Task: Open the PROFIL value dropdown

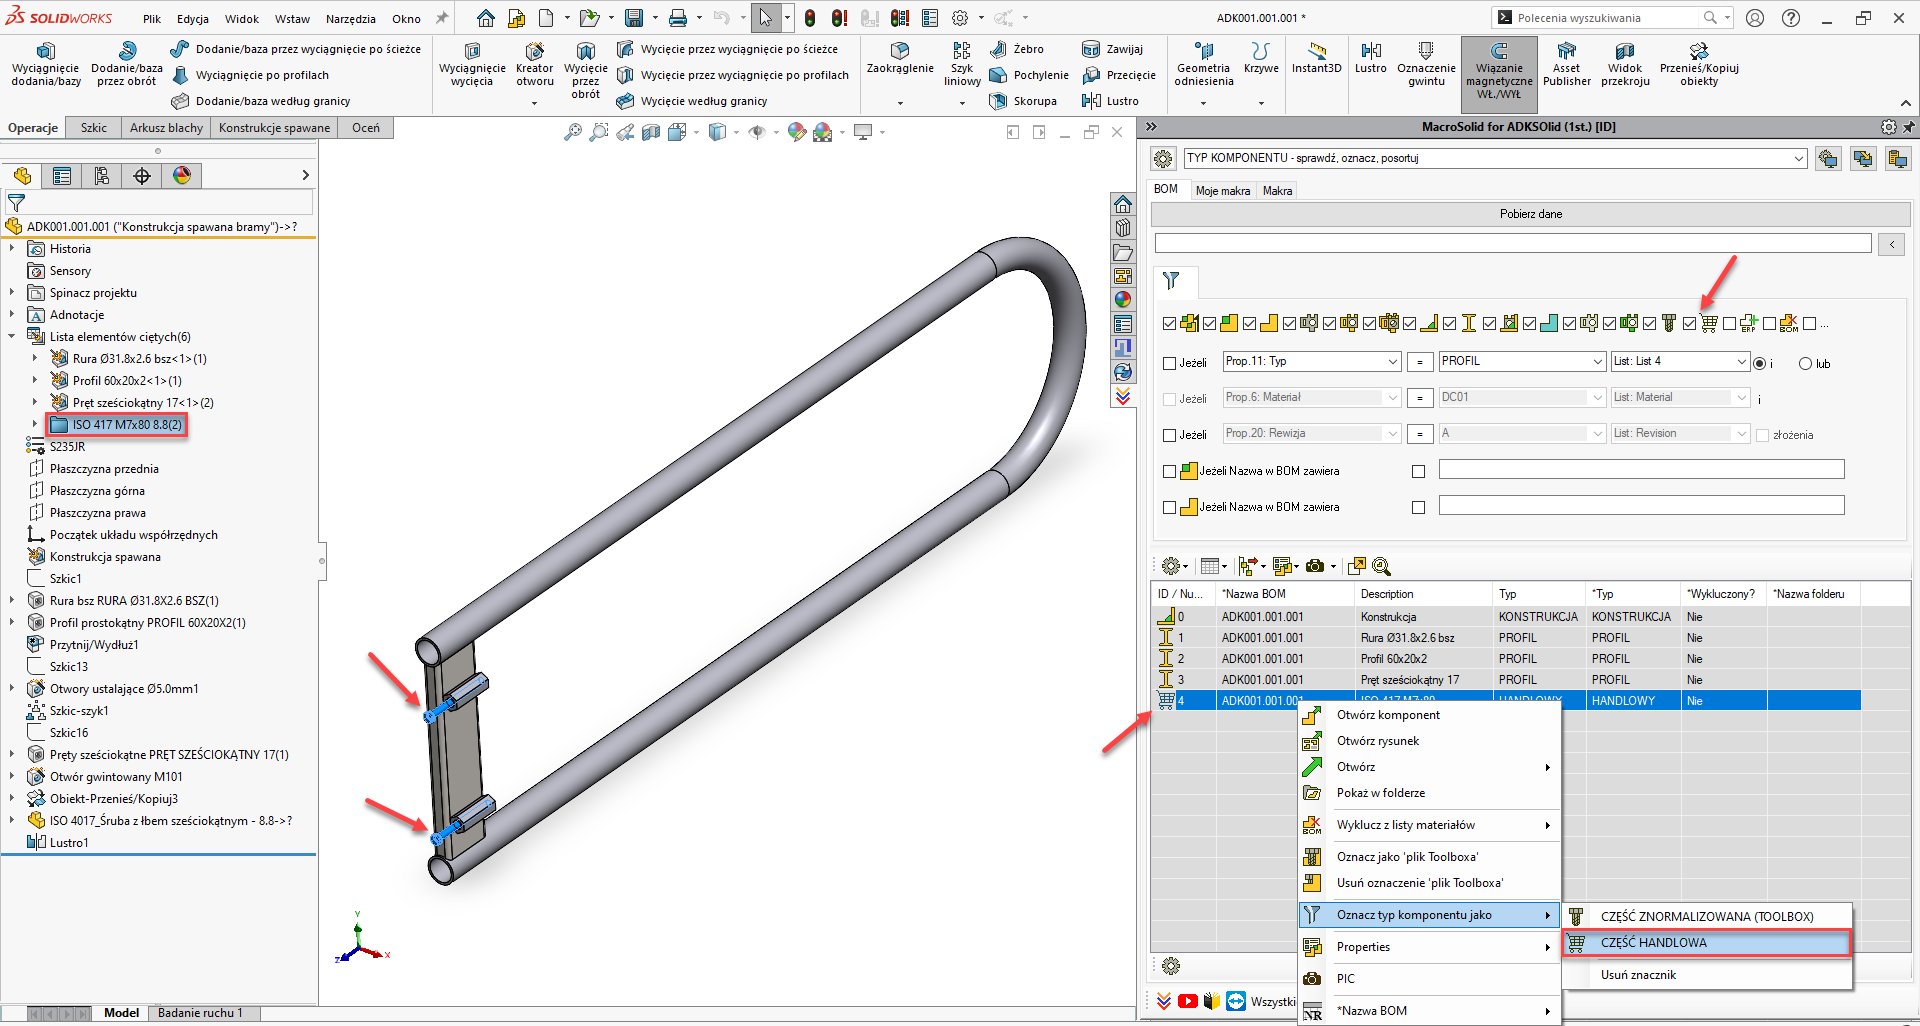Action: (x=1597, y=362)
